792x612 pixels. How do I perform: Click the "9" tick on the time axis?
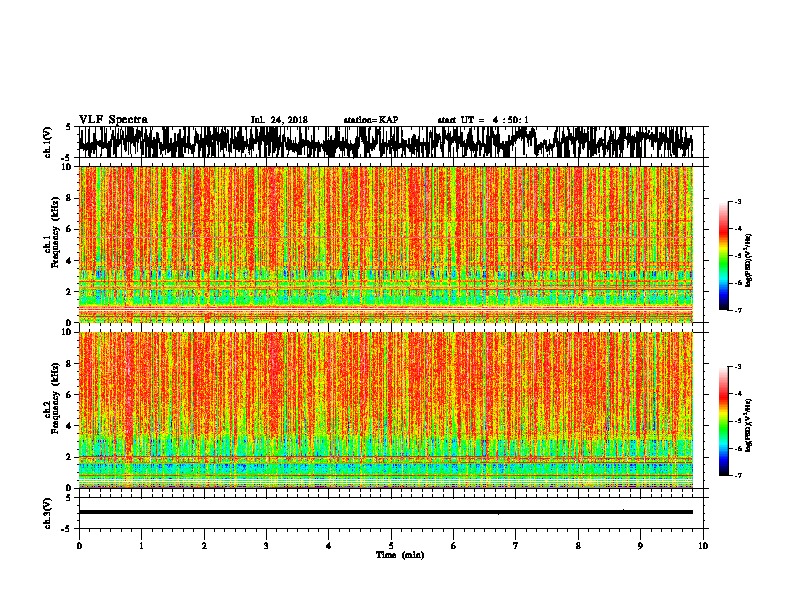point(640,546)
